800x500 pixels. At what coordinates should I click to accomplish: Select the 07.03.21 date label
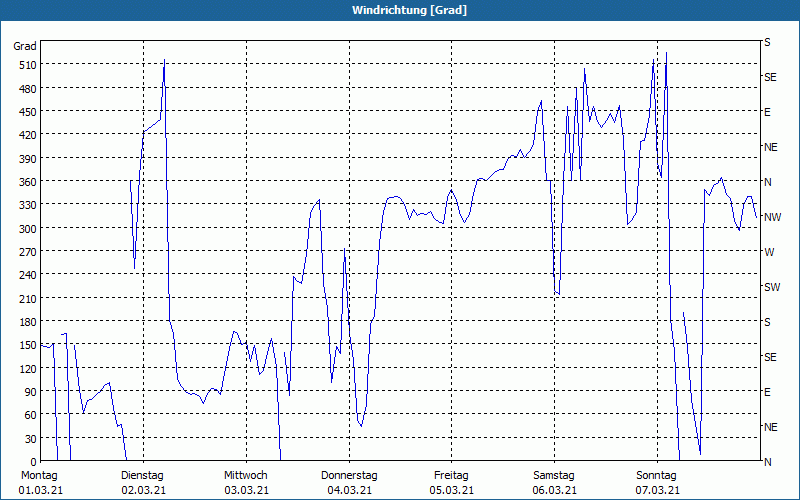point(657,490)
